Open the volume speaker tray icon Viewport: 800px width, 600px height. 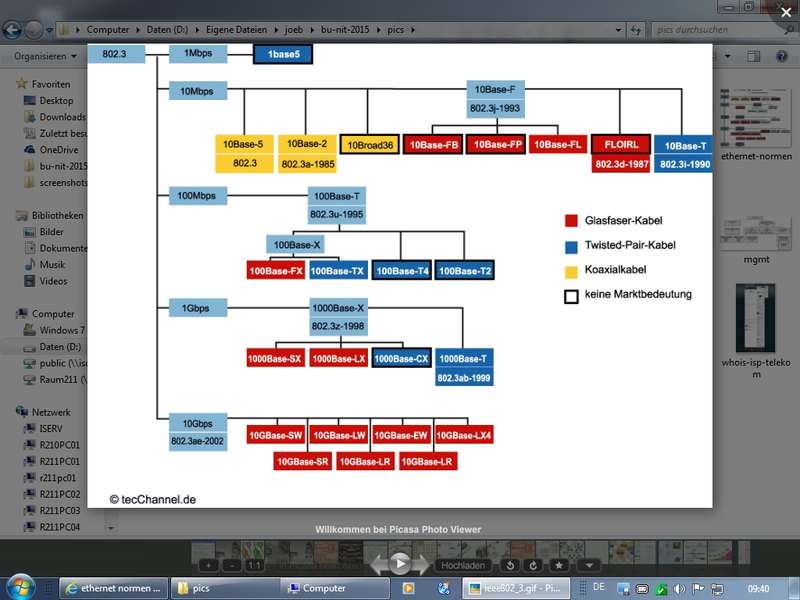point(679,589)
